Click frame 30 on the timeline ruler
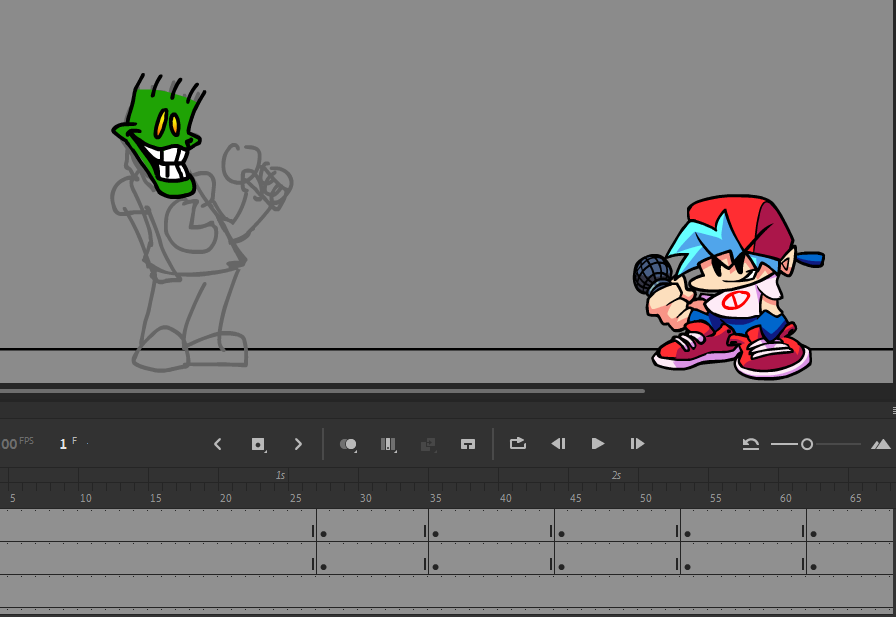896x617 pixels. coord(366,498)
